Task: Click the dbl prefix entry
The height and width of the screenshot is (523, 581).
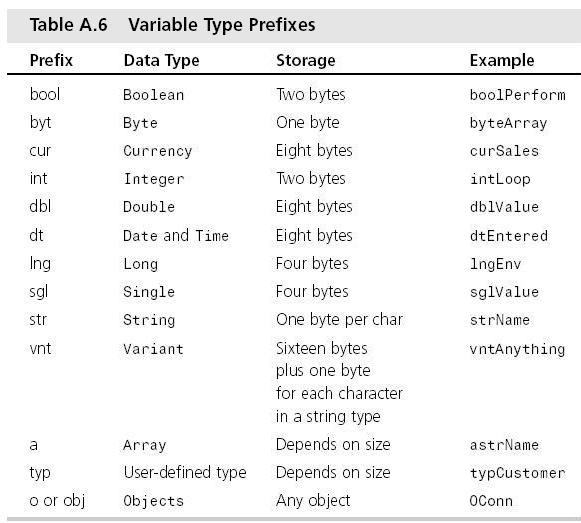Action: (x=40, y=206)
